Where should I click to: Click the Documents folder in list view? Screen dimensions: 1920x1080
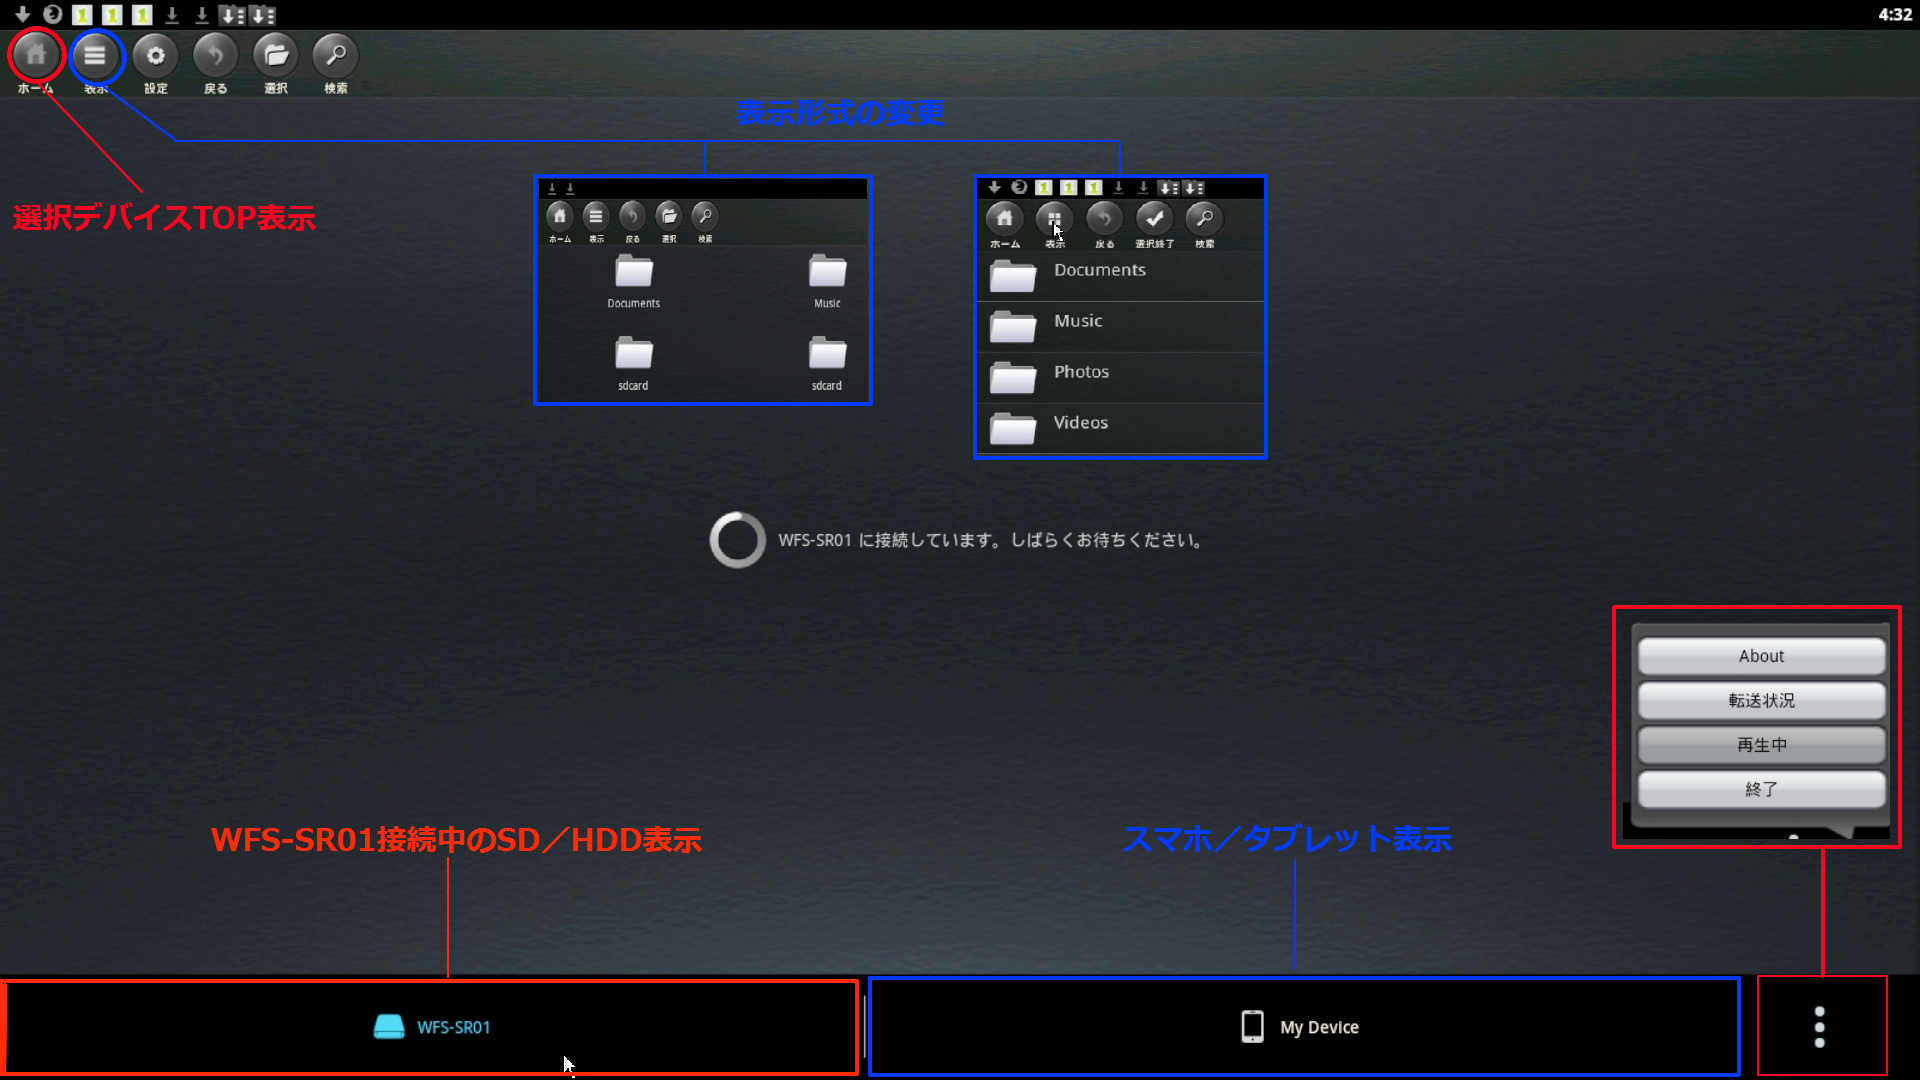click(x=1100, y=272)
